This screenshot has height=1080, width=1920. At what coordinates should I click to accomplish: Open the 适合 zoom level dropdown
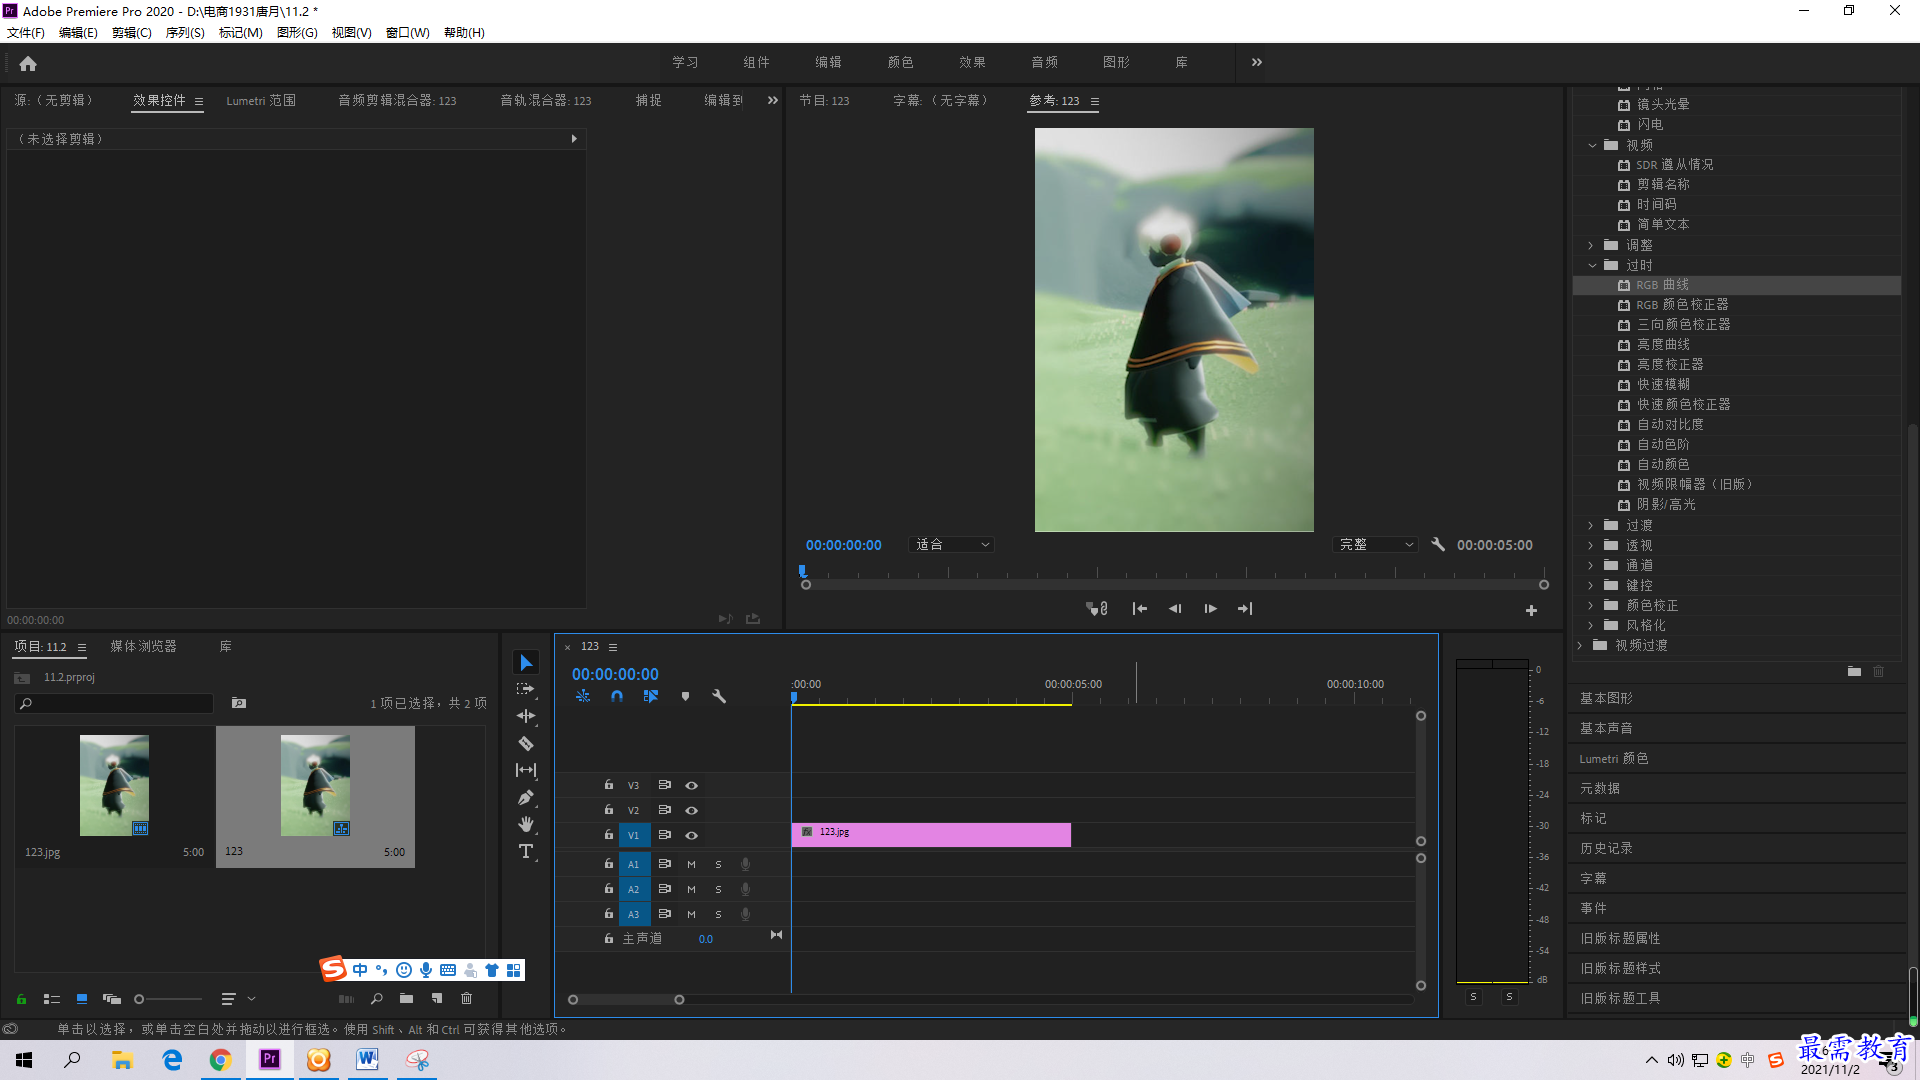pos(952,545)
